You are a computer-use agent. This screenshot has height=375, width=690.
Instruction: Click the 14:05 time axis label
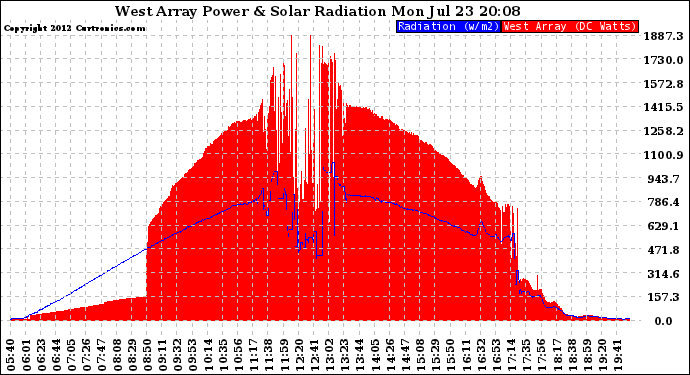pos(374,354)
